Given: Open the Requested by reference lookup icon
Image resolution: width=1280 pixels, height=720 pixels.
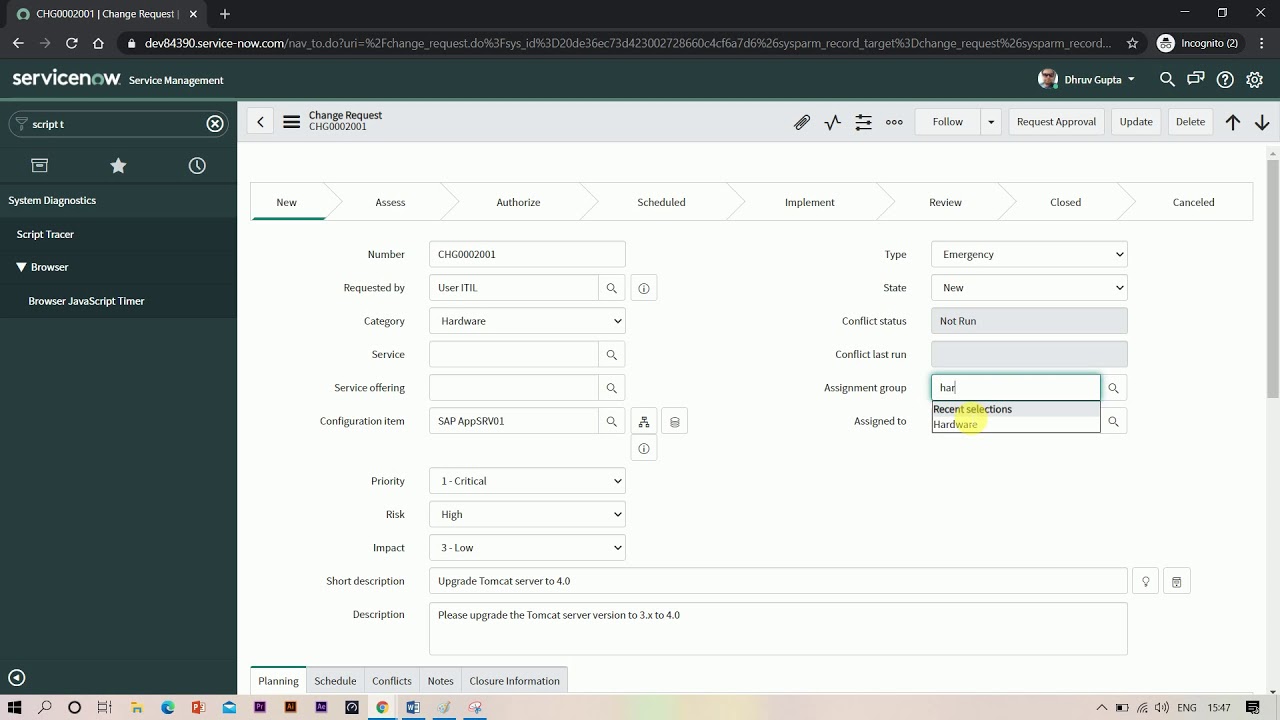Looking at the screenshot, I should click(611, 287).
